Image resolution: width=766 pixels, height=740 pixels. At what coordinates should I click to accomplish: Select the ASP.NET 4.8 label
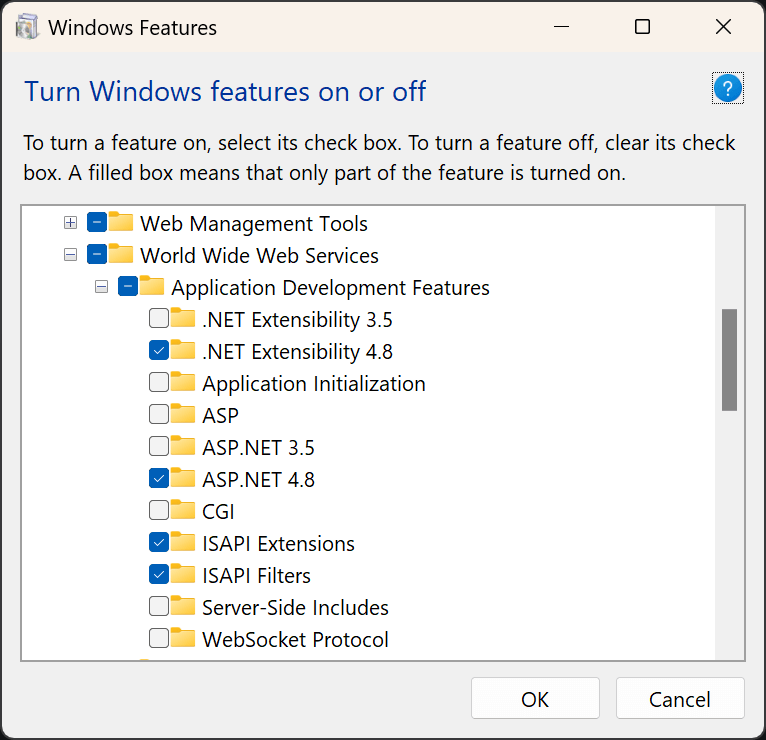point(258,480)
